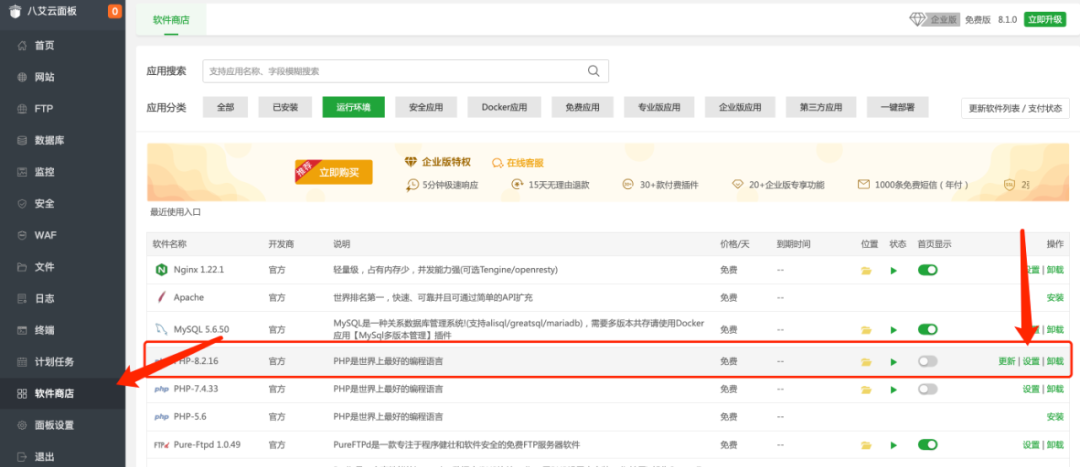The image size is (1080, 467).
Task: Turn on homepage display for PHP-7.4.33
Action: click(x=927, y=390)
